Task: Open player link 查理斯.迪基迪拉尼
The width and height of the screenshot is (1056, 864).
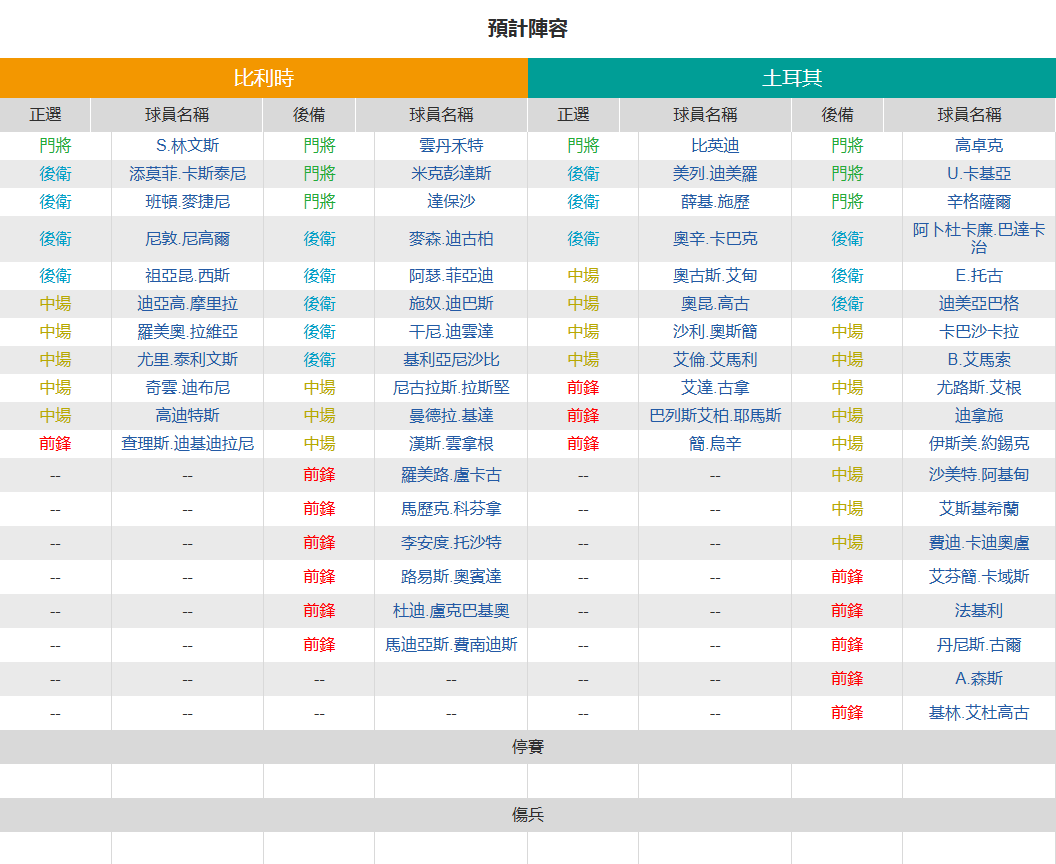Action: (187, 444)
